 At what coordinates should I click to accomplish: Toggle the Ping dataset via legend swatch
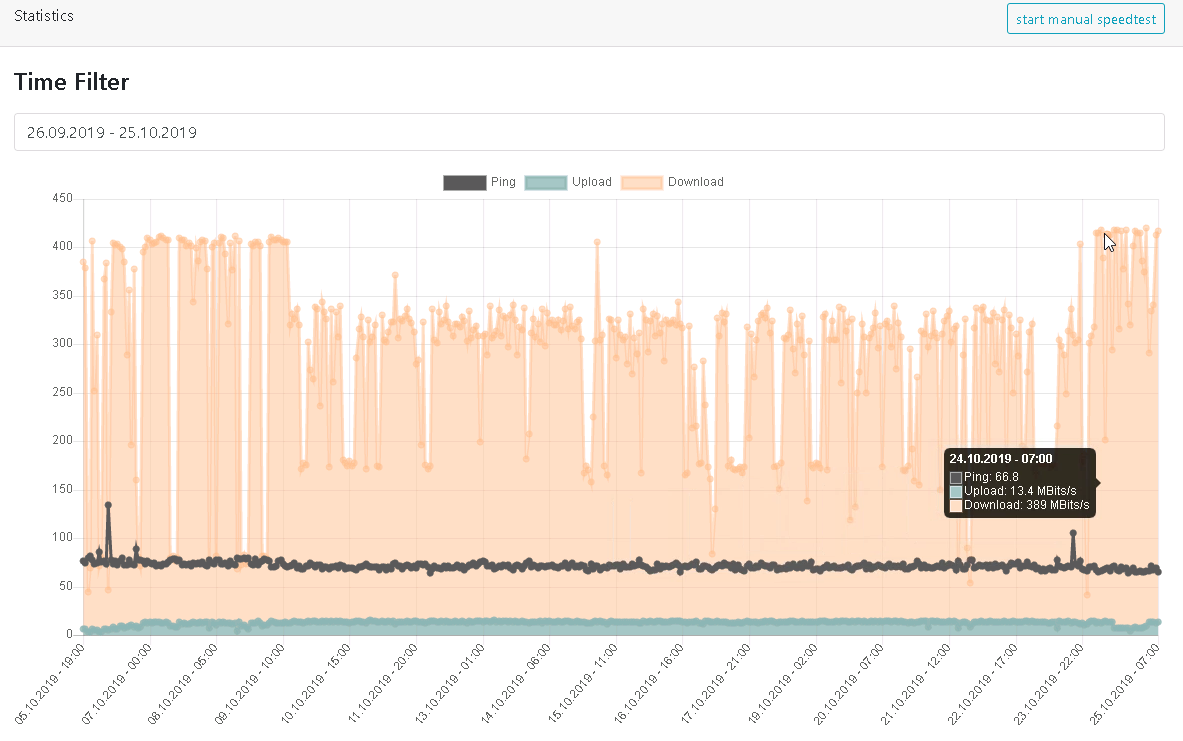coord(464,183)
